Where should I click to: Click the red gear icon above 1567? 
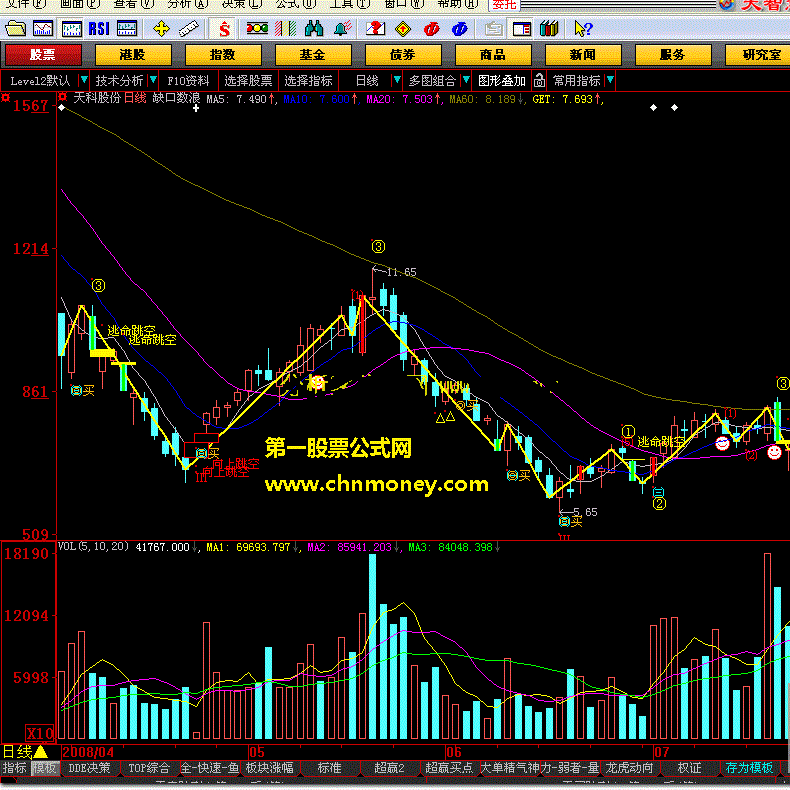6,97
